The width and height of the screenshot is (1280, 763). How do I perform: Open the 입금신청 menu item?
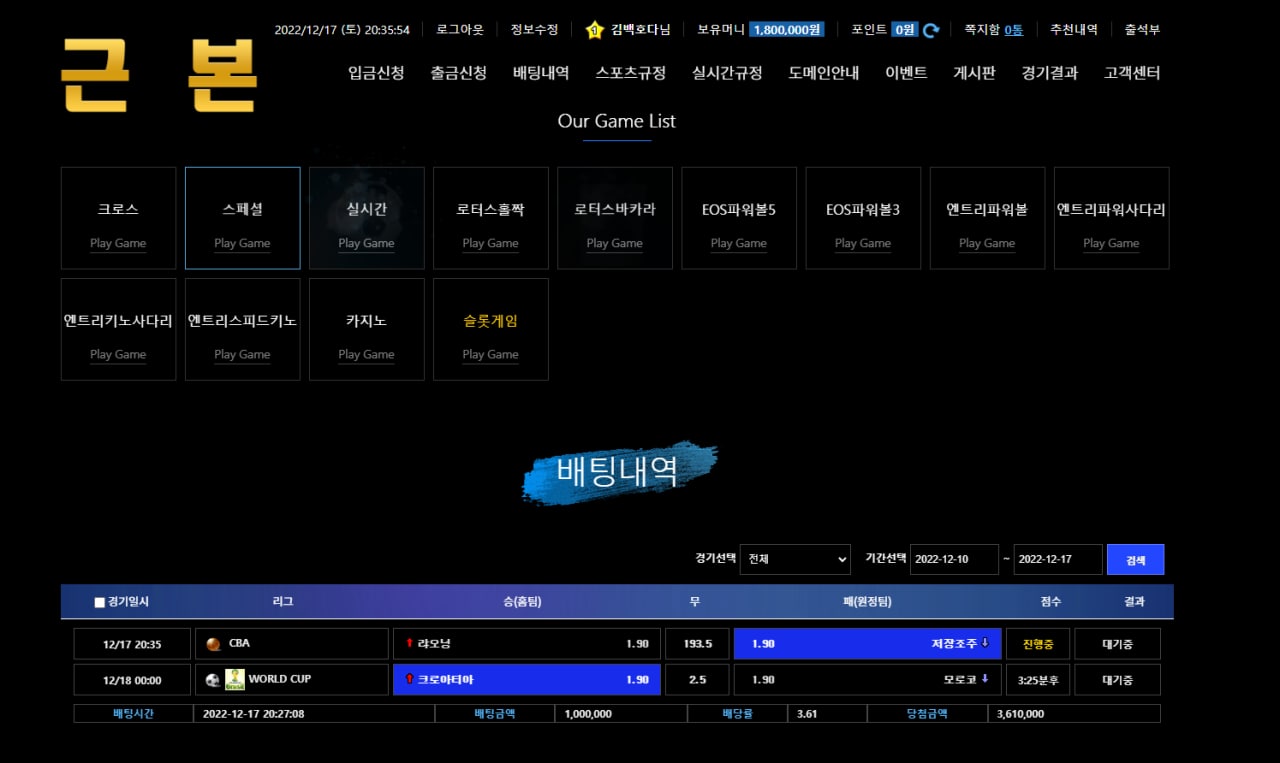[376, 73]
